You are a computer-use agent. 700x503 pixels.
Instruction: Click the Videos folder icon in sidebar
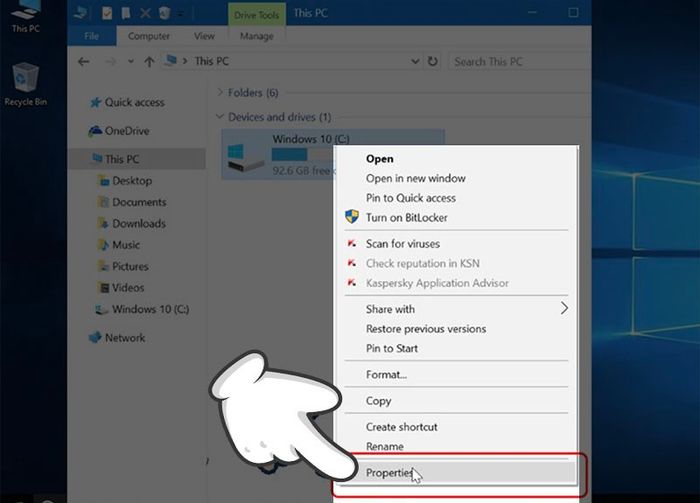tap(104, 288)
